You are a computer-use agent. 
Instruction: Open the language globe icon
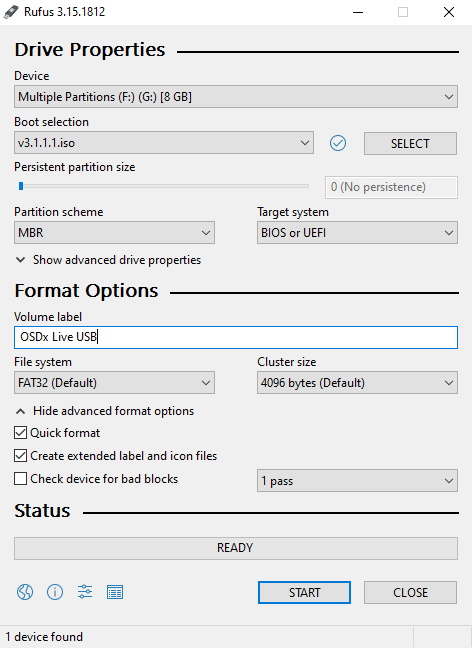(25, 592)
